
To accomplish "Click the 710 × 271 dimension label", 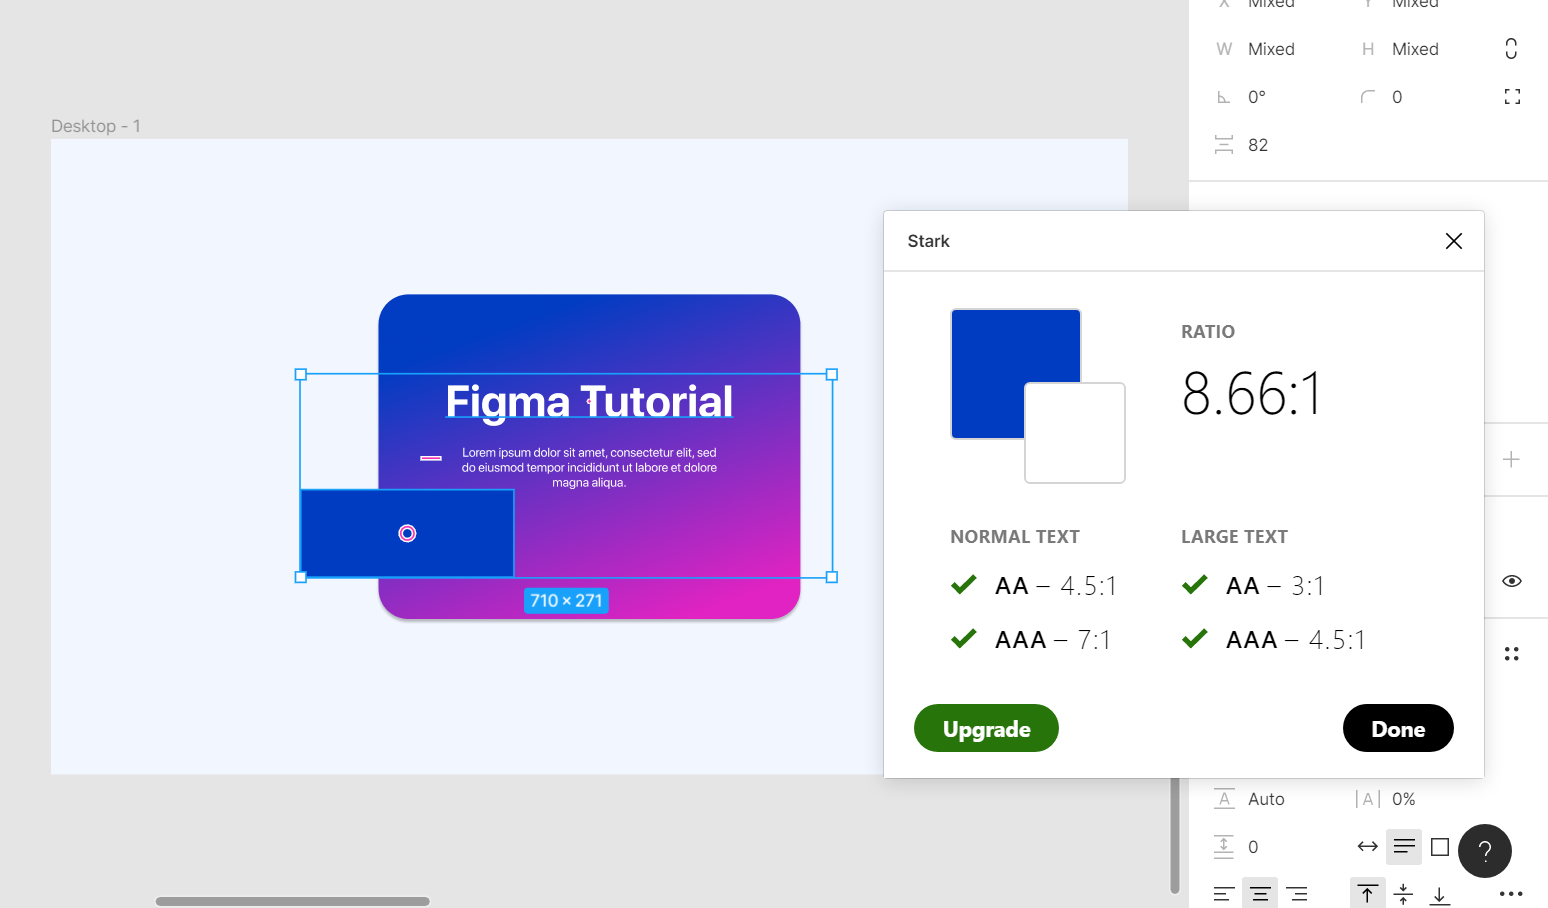I will click(566, 600).
